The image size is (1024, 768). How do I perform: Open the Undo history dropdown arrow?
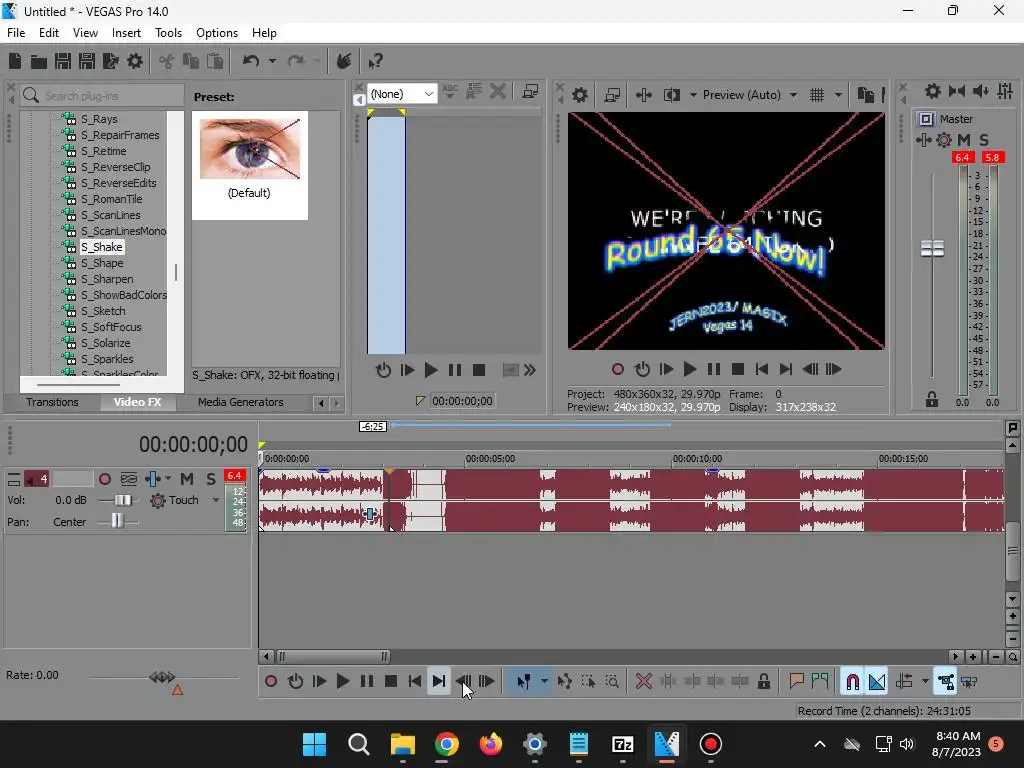click(x=272, y=61)
